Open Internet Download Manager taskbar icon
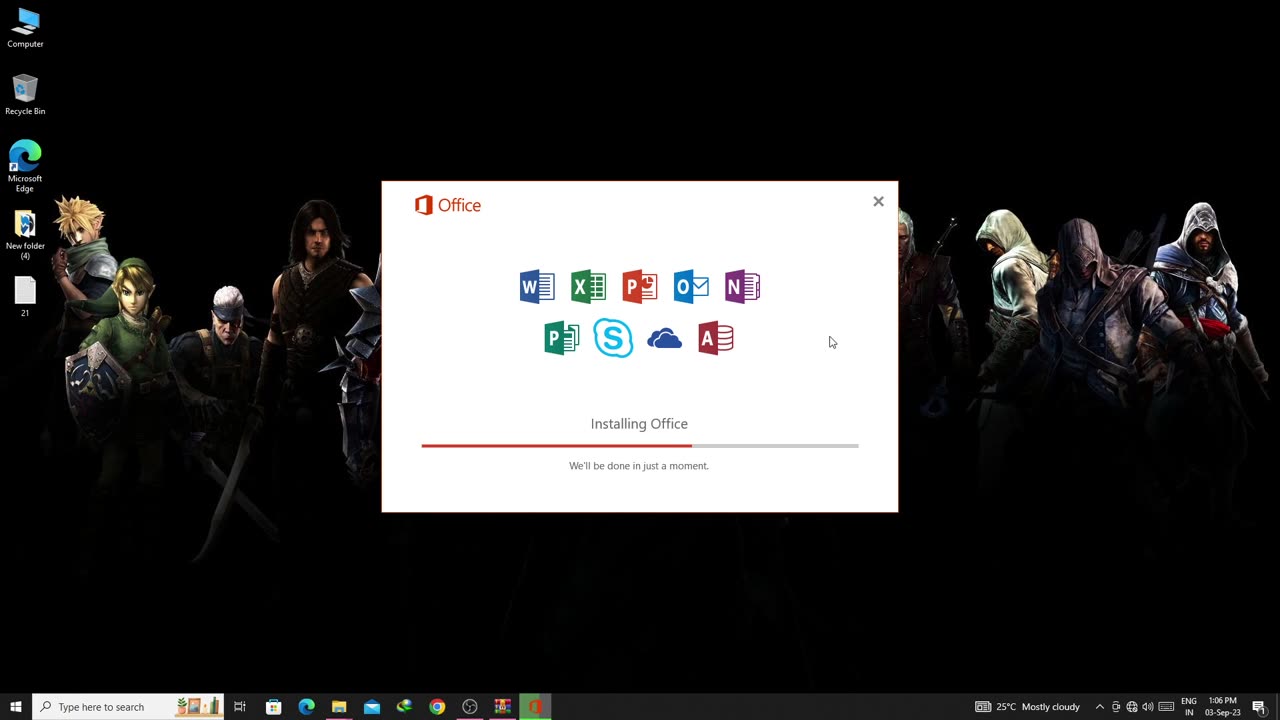The width and height of the screenshot is (1280, 720). [x=404, y=707]
